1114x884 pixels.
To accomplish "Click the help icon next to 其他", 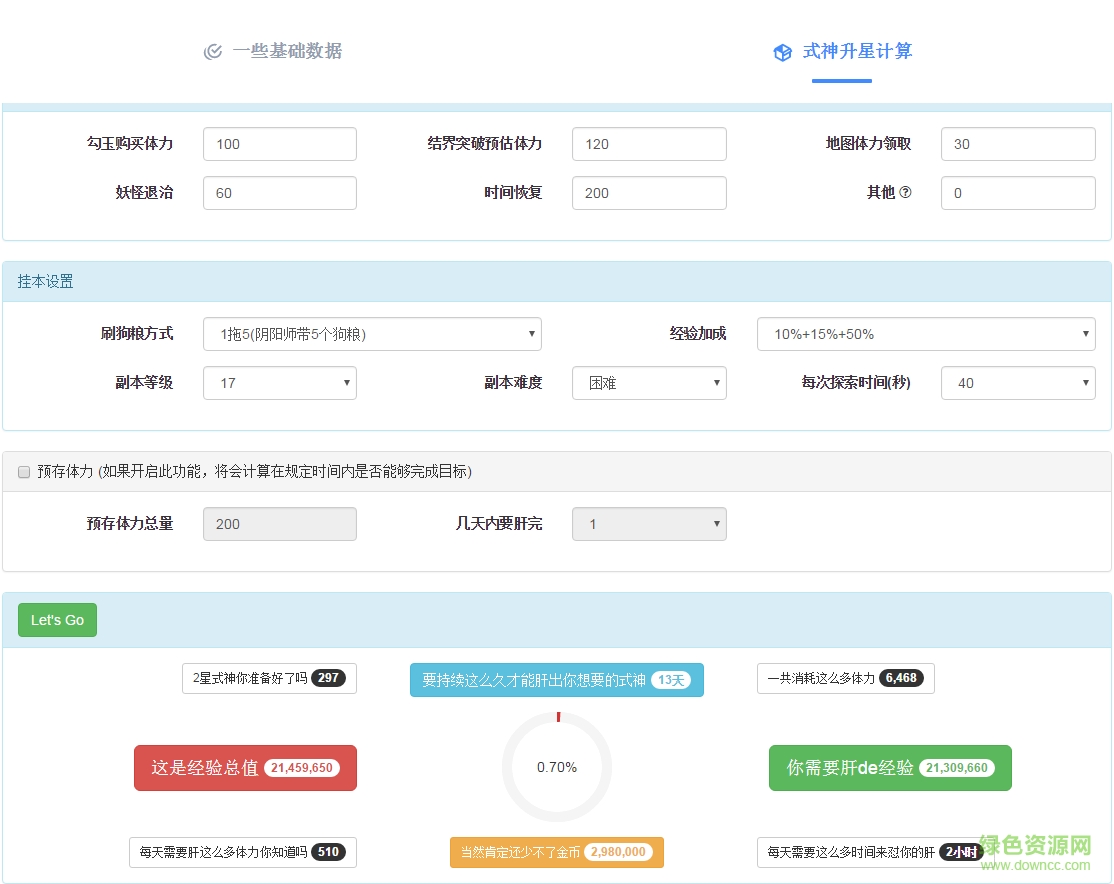I will coord(905,193).
